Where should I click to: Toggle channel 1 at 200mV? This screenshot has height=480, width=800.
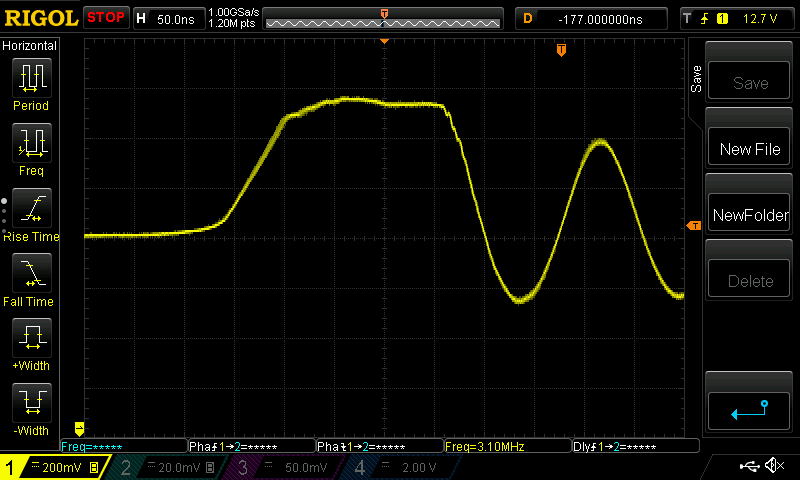(x=55, y=467)
